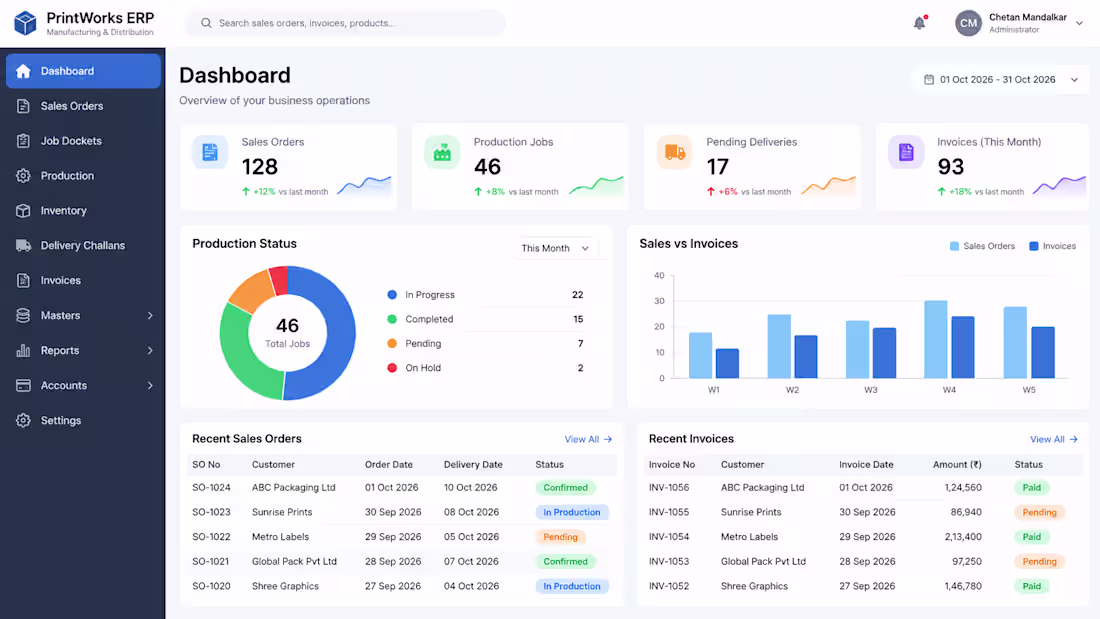
Task: Click customer Shree Graphics in sales orders
Action: pos(285,586)
